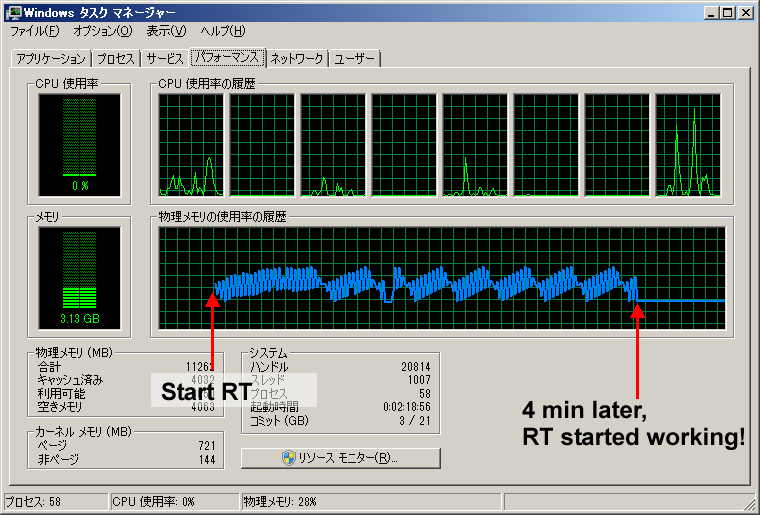760x515 pixels.
Task: Click the コミット (GB) value 3 / 21
Action: point(414,421)
